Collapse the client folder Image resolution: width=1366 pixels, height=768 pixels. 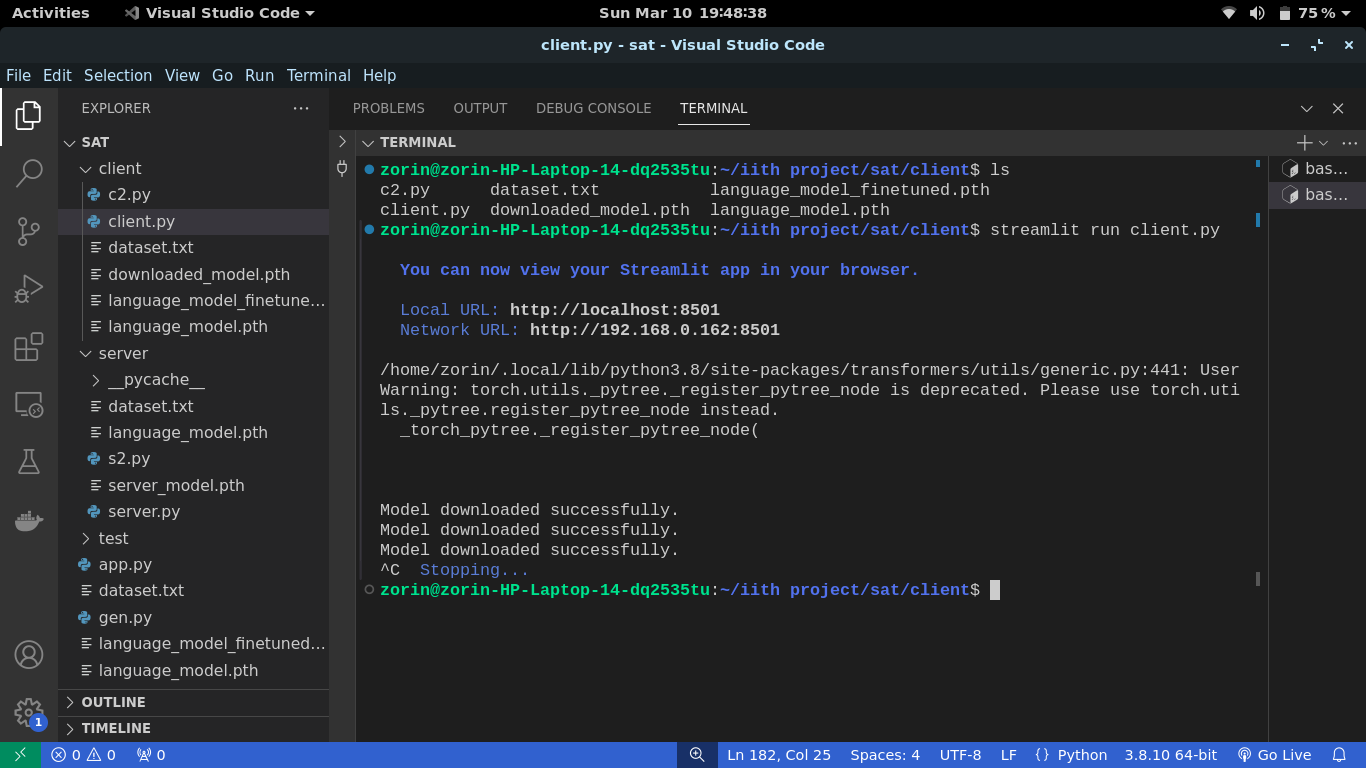193,168
